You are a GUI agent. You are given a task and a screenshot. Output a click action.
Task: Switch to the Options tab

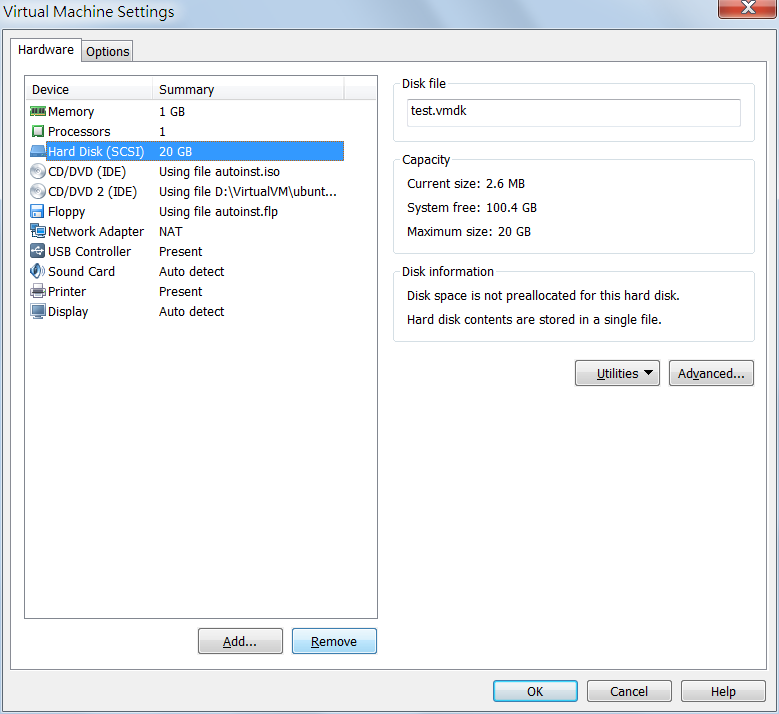(107, 51)
